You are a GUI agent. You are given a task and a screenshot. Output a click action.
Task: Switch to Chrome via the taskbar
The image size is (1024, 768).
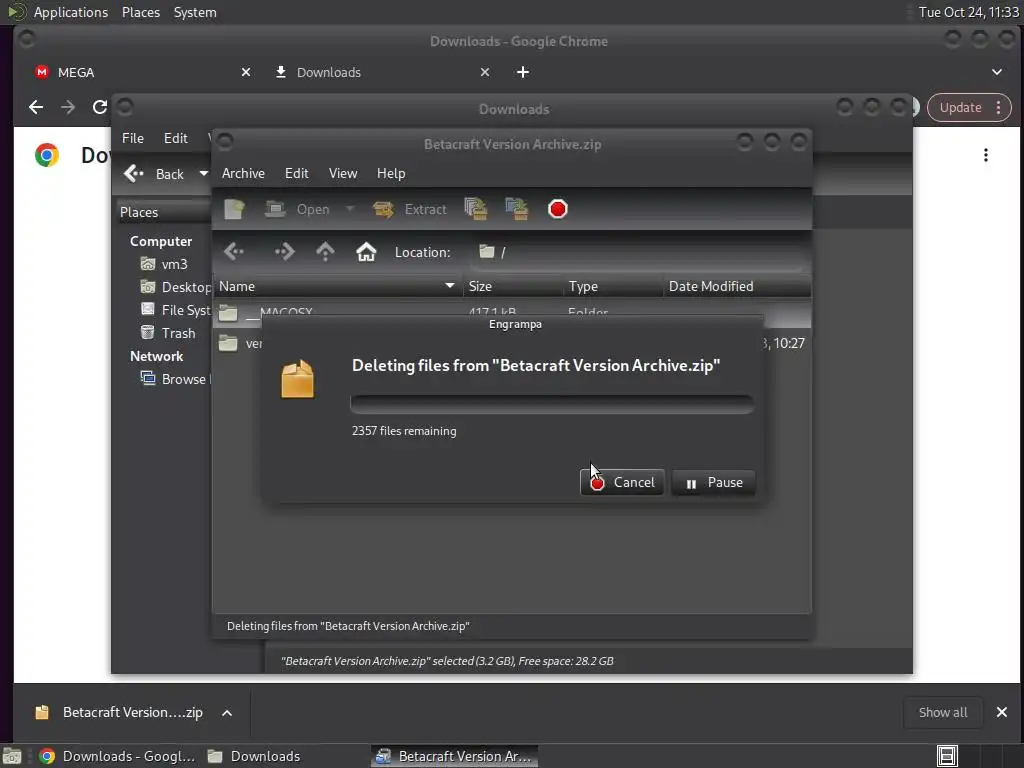tap(117, 756)
